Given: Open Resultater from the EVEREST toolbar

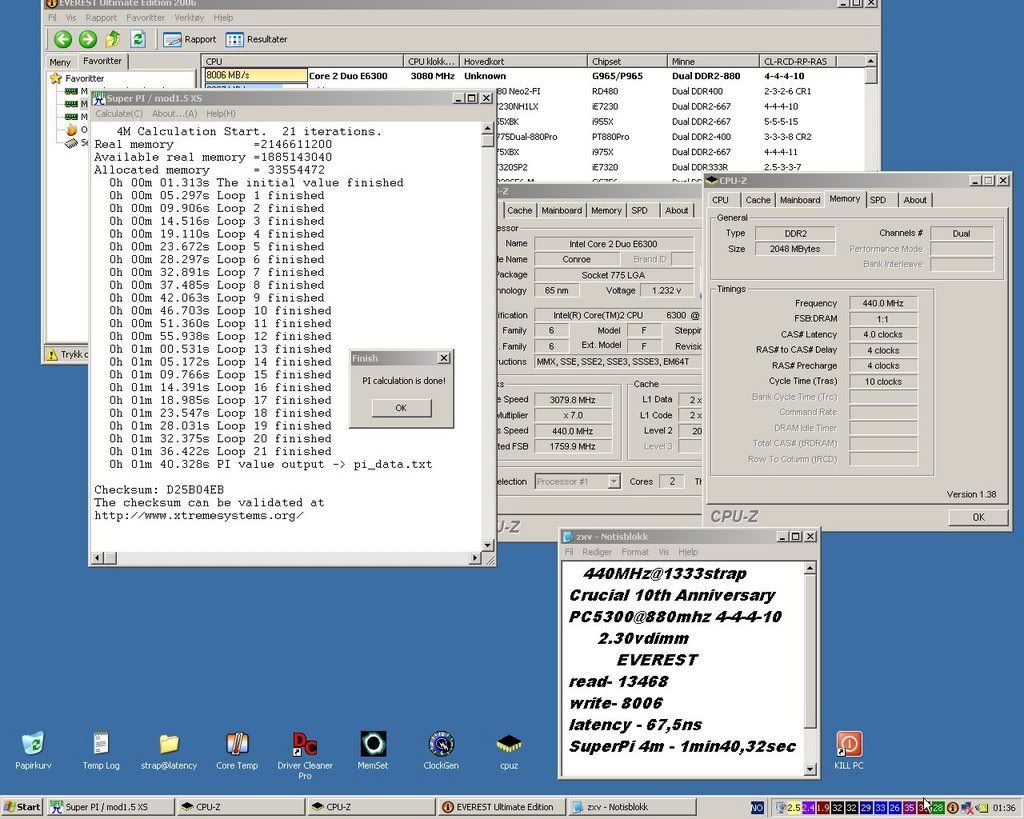Looking at the screenshot, I should [257, 39].
